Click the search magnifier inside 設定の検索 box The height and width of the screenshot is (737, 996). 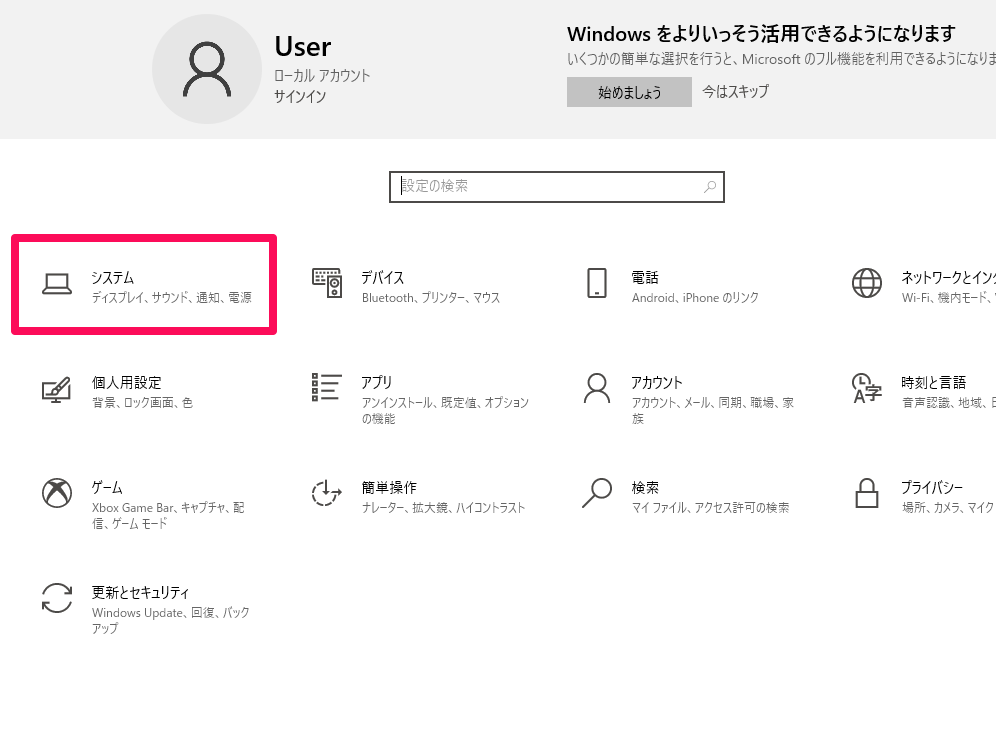pyautogui.click(x=710, y=187)
